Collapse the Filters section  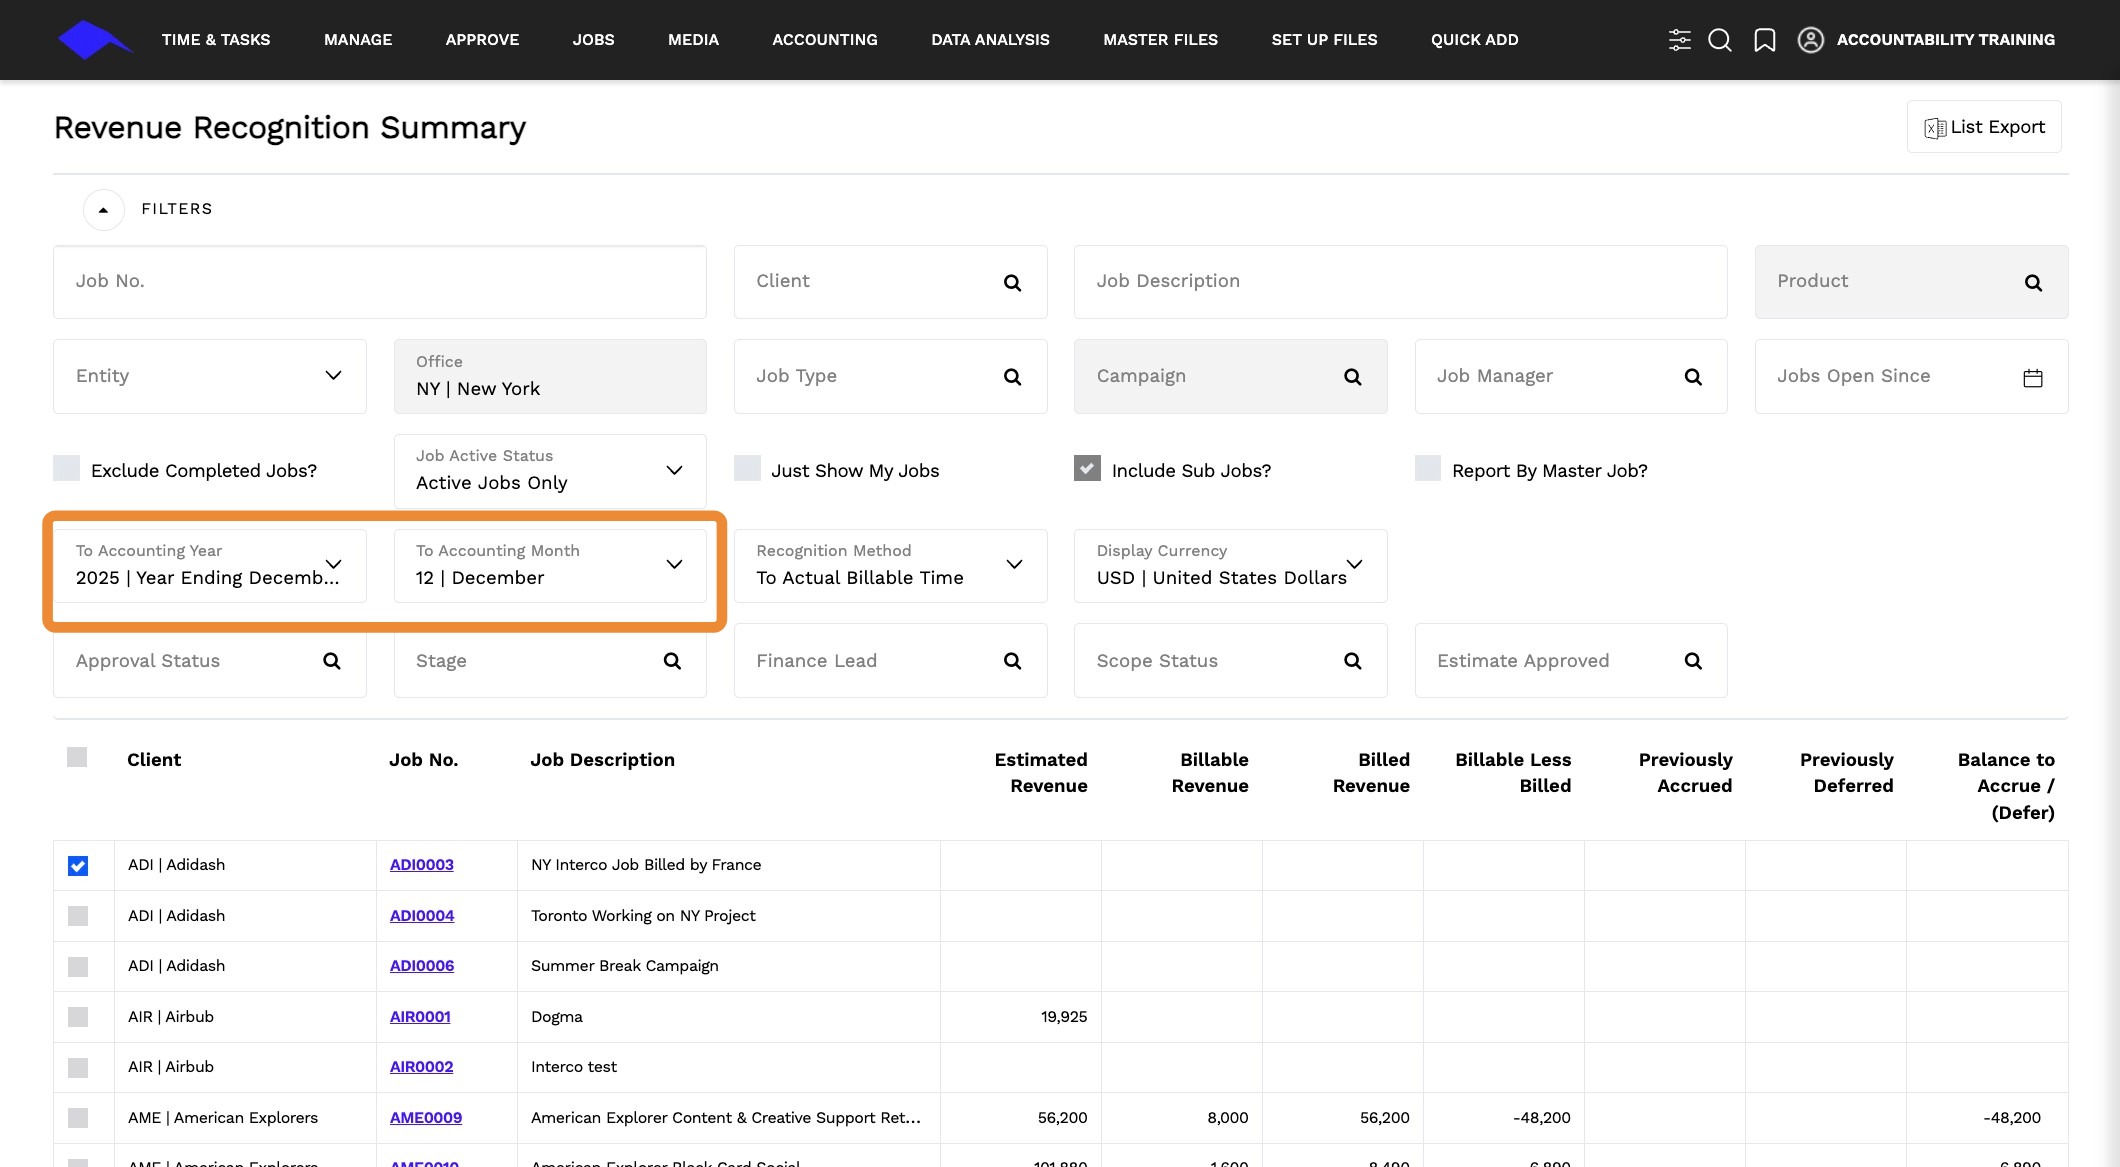click(104, 210)
